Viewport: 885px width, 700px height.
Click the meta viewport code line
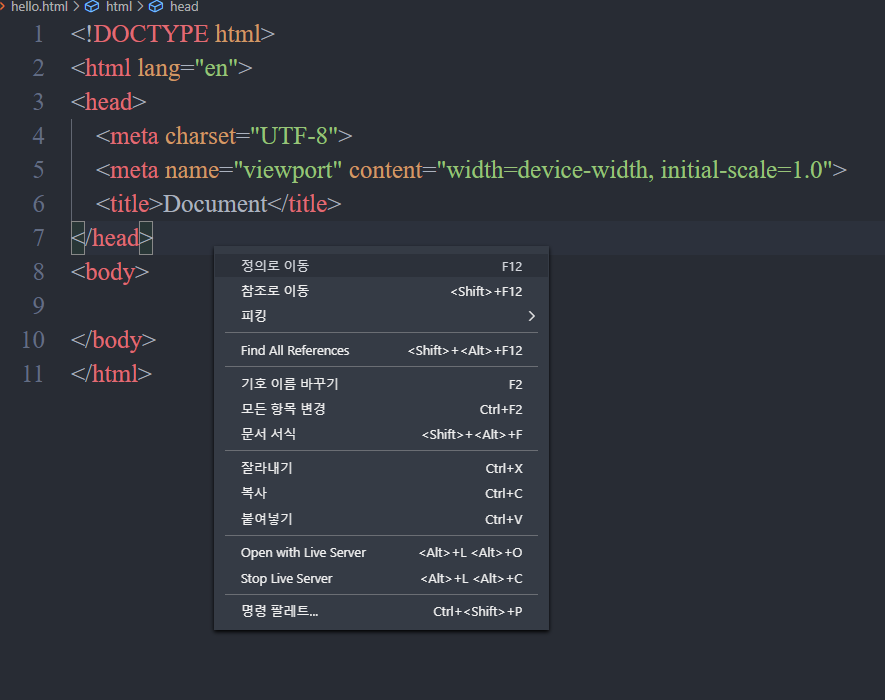click(471, 170)
